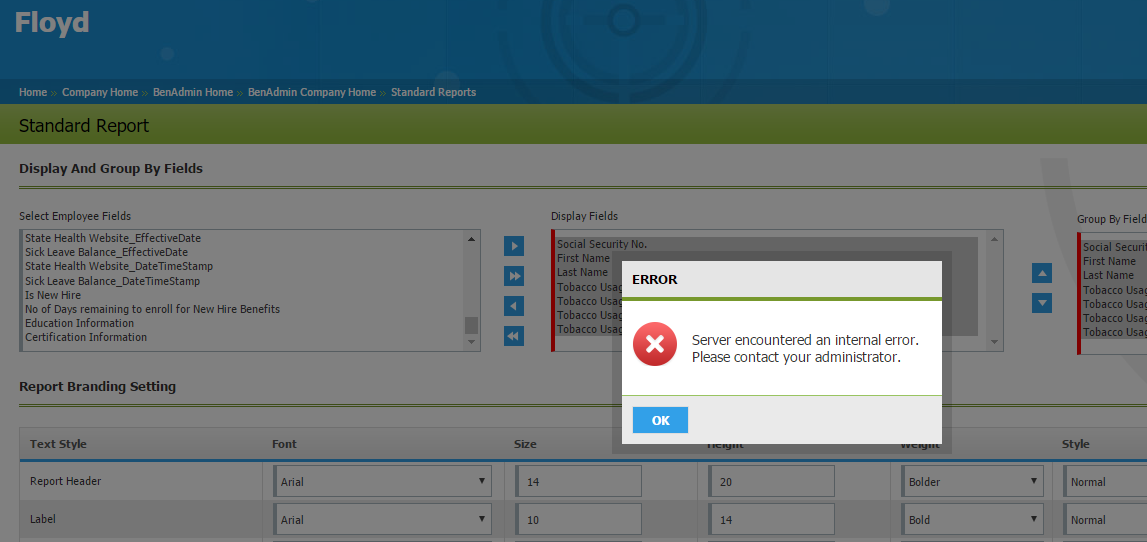
Task: Open the Report Header font dropdown
Action: click(383, 481)
